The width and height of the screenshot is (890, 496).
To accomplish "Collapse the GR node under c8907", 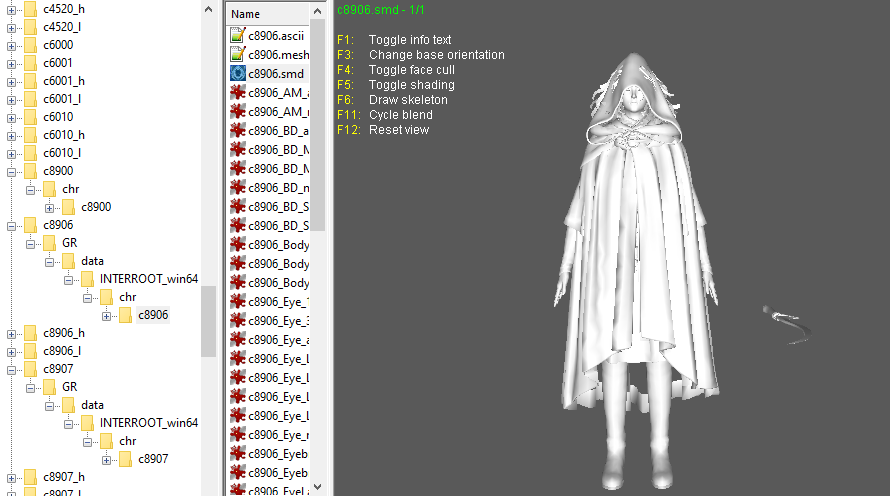I will [31, 388].
